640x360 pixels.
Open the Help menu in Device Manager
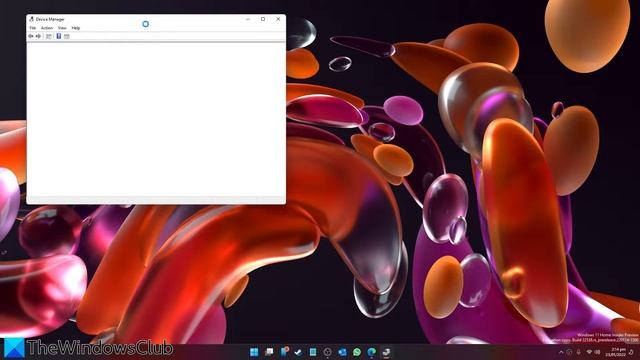pos(76,28)
